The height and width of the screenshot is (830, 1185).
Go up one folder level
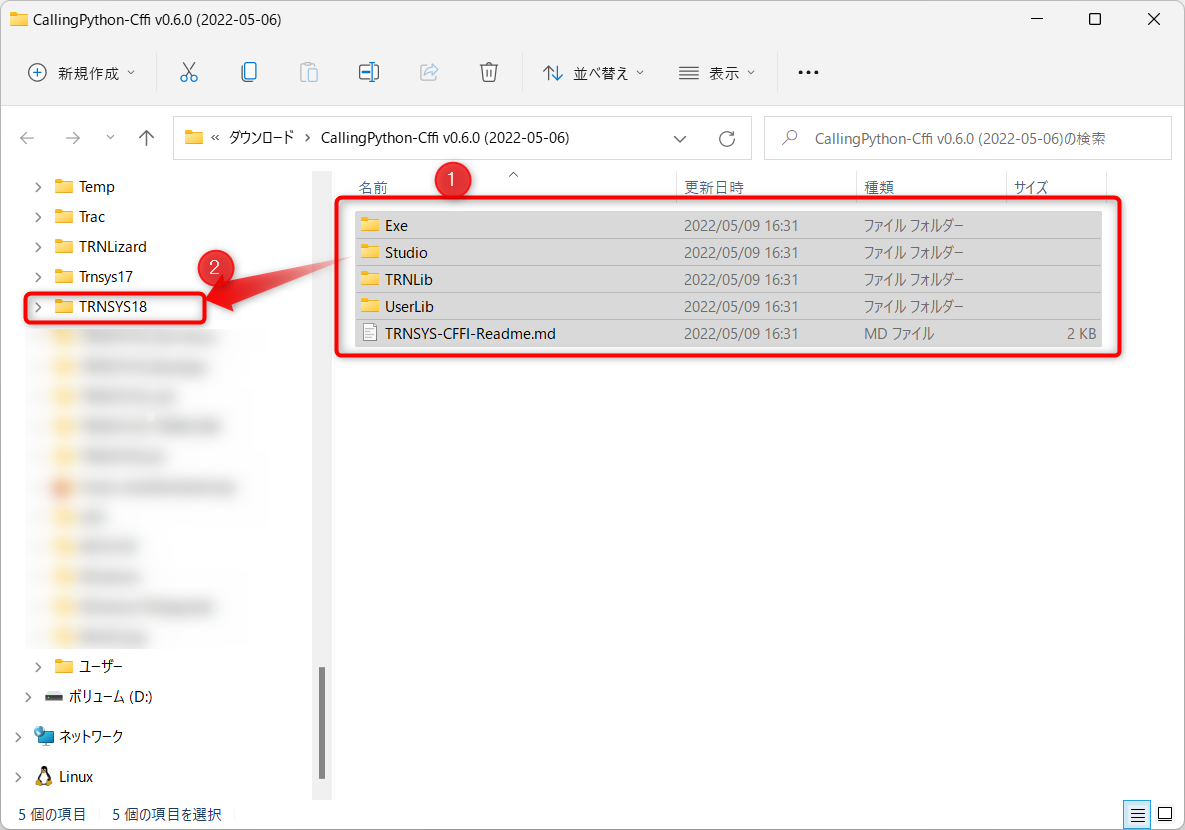(x=147, y=138)
